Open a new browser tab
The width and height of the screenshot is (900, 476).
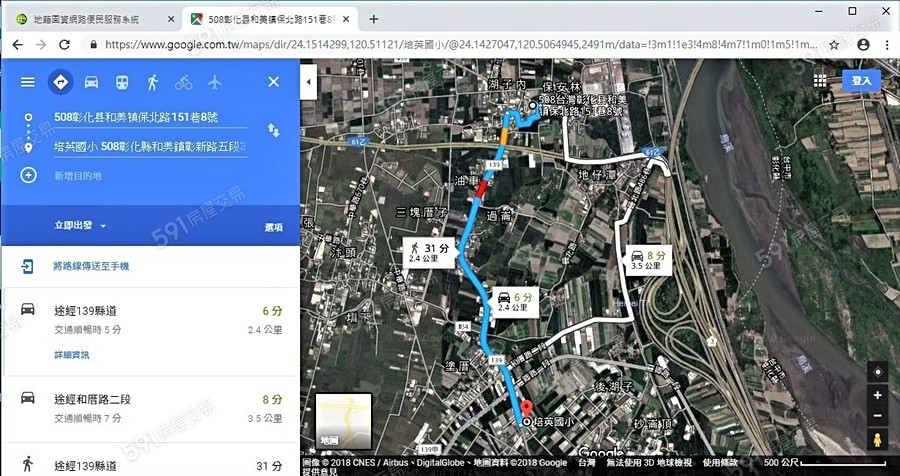374,19
